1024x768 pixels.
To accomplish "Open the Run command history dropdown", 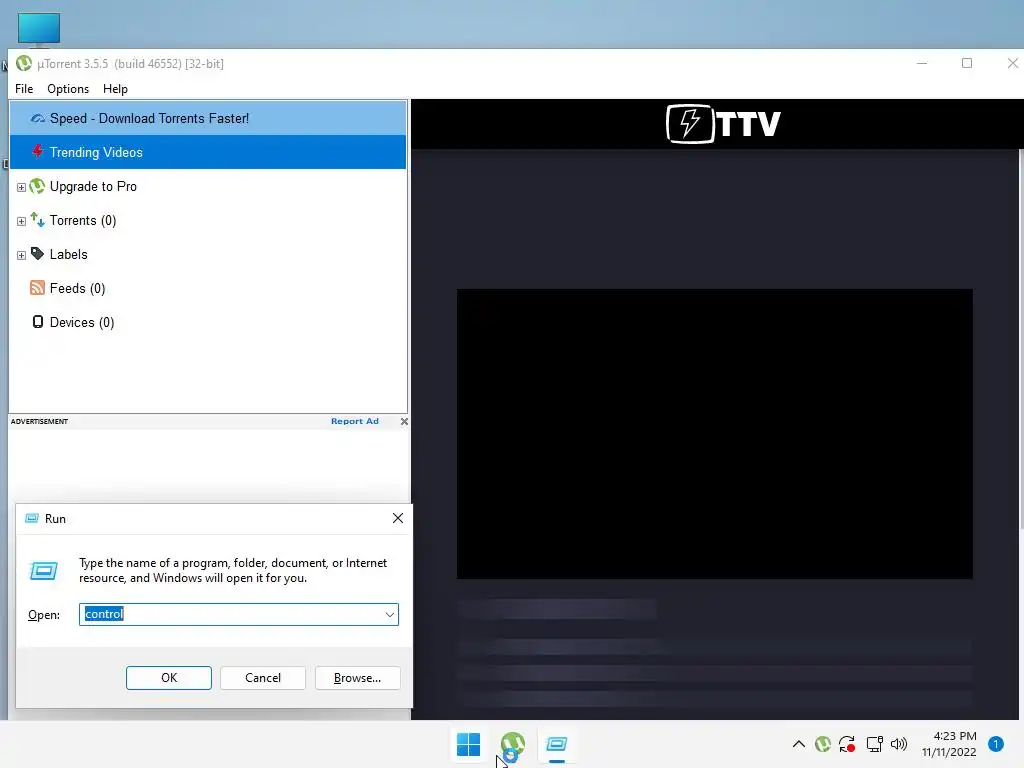I will tap(390, 615).
